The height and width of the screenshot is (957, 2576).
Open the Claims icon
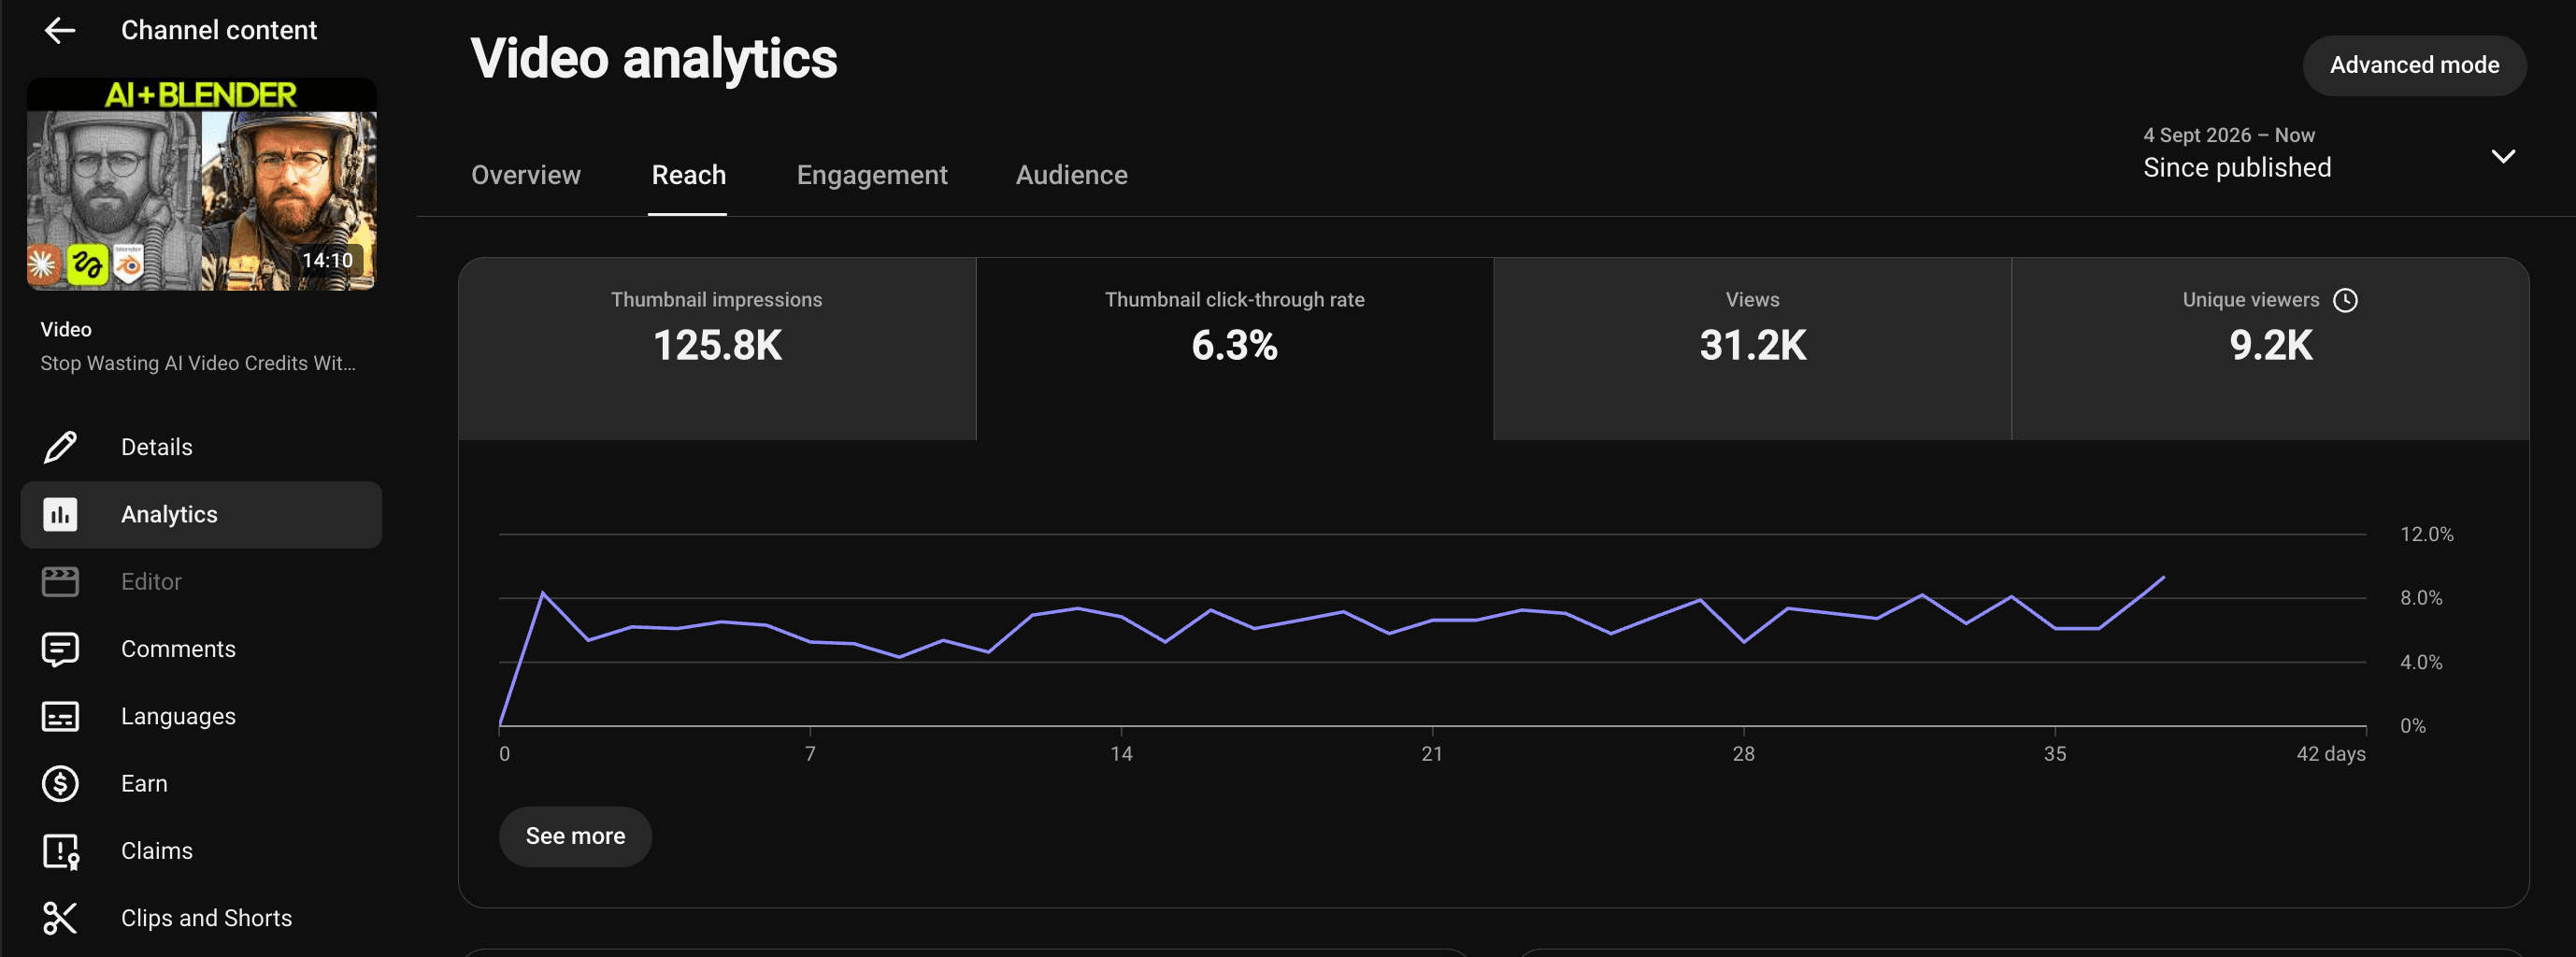click(x=60, y=852)
